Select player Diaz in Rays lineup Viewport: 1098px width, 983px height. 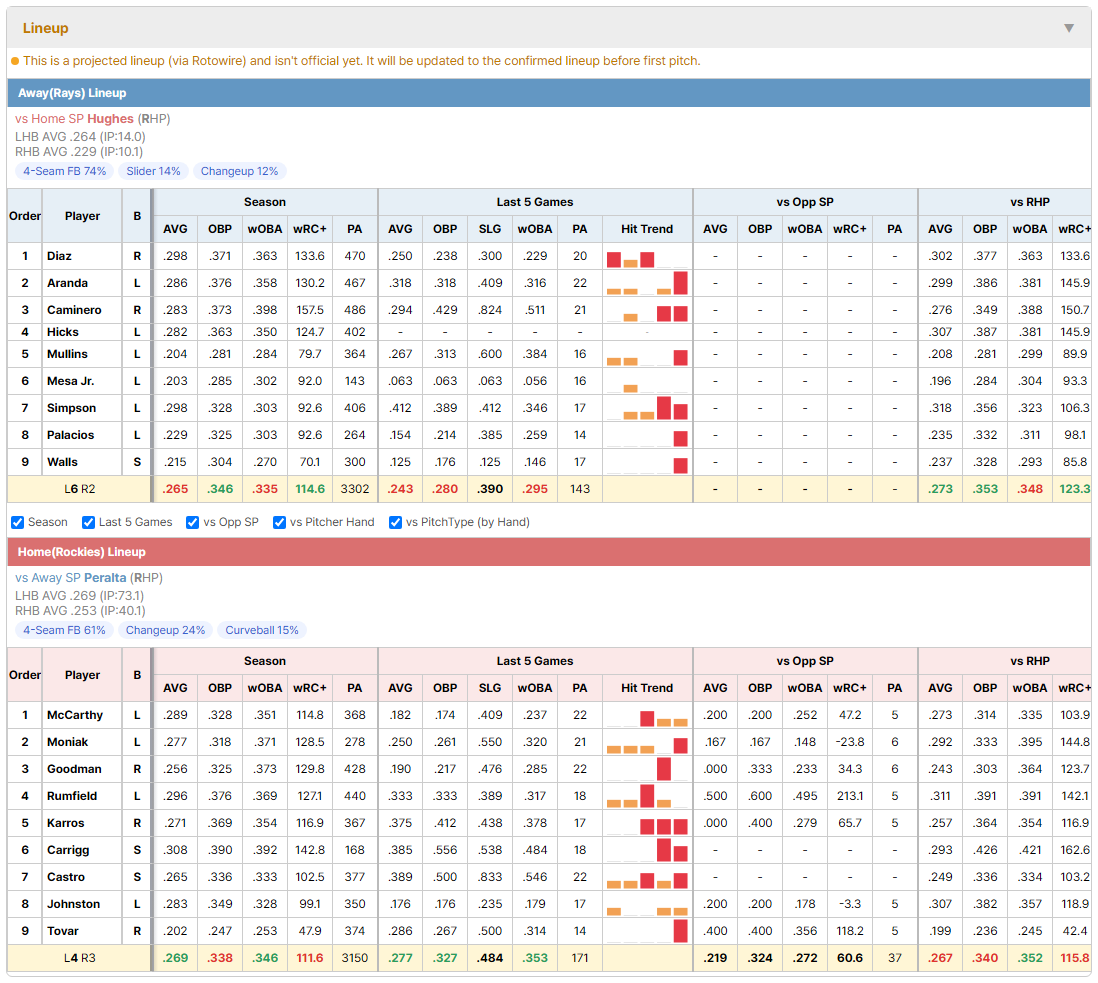coord(60,256)
